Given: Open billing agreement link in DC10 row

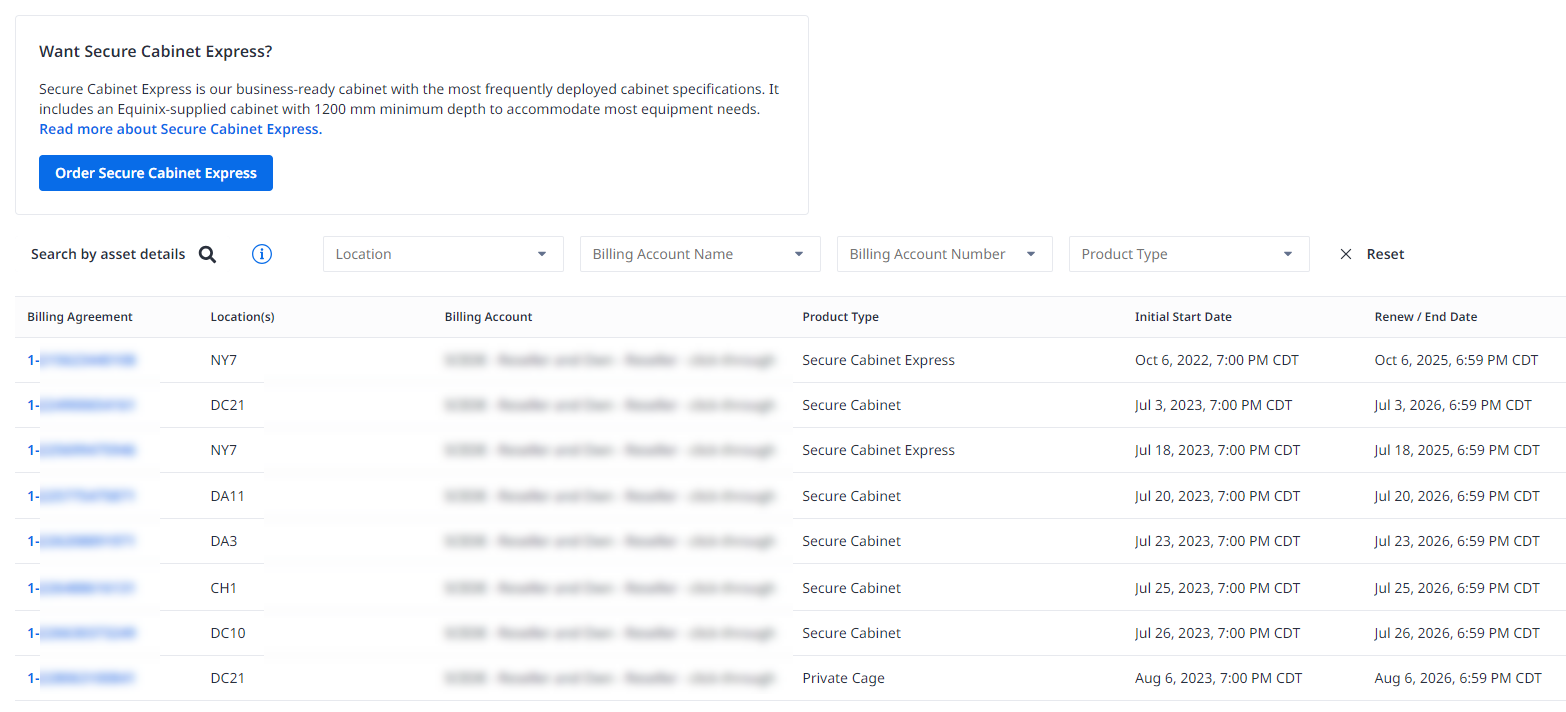Looking at the screenshot, I should pyautogui.click(x=82, y=633).
